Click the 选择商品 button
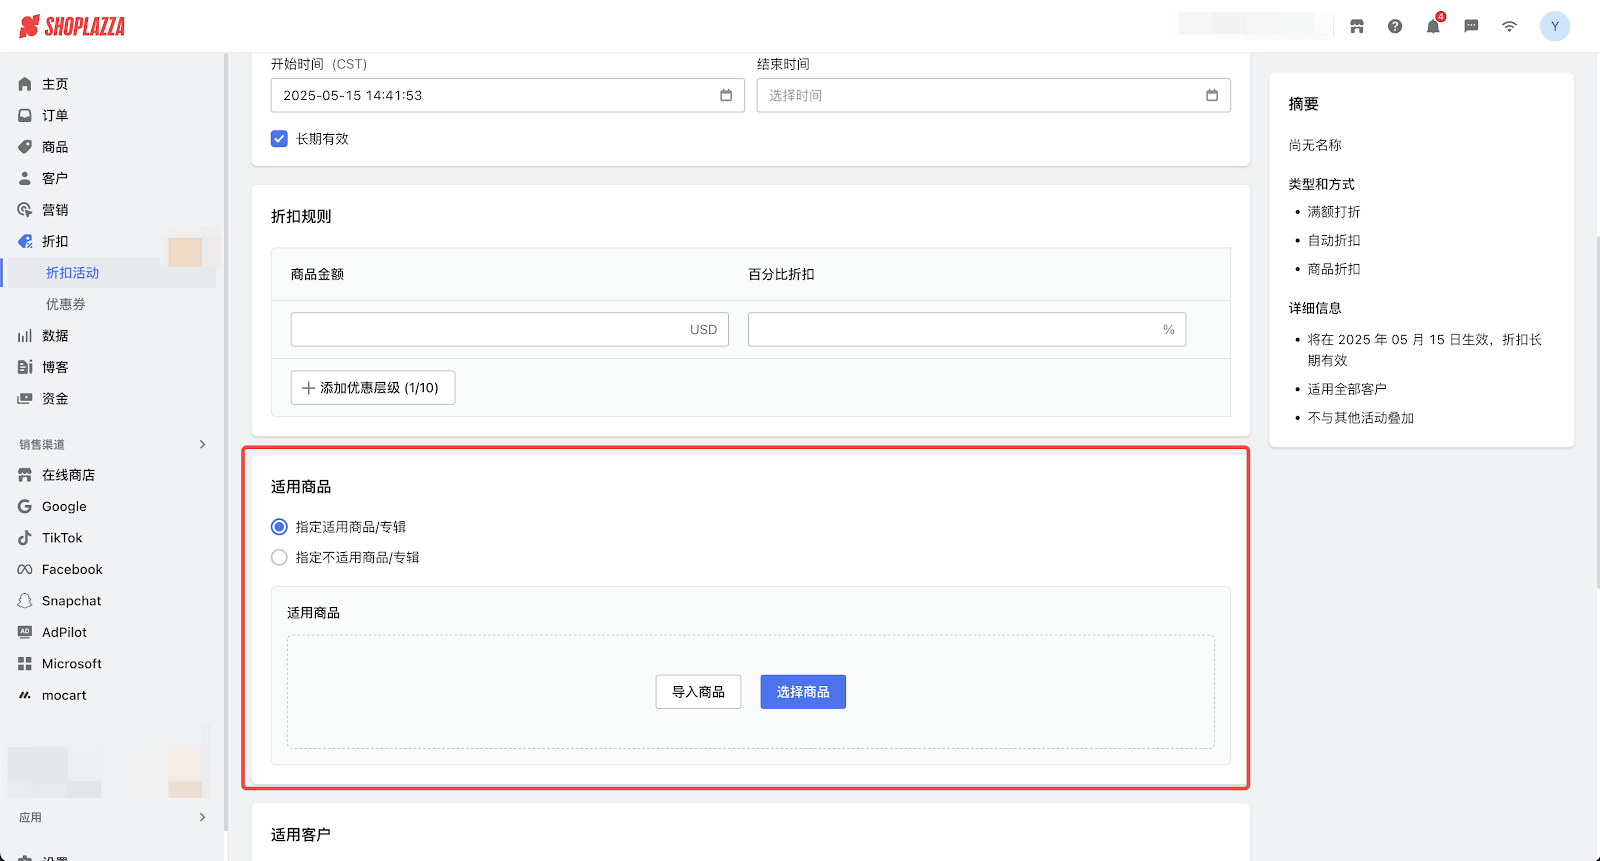The image size is (1600, 861). coord(802,692)
